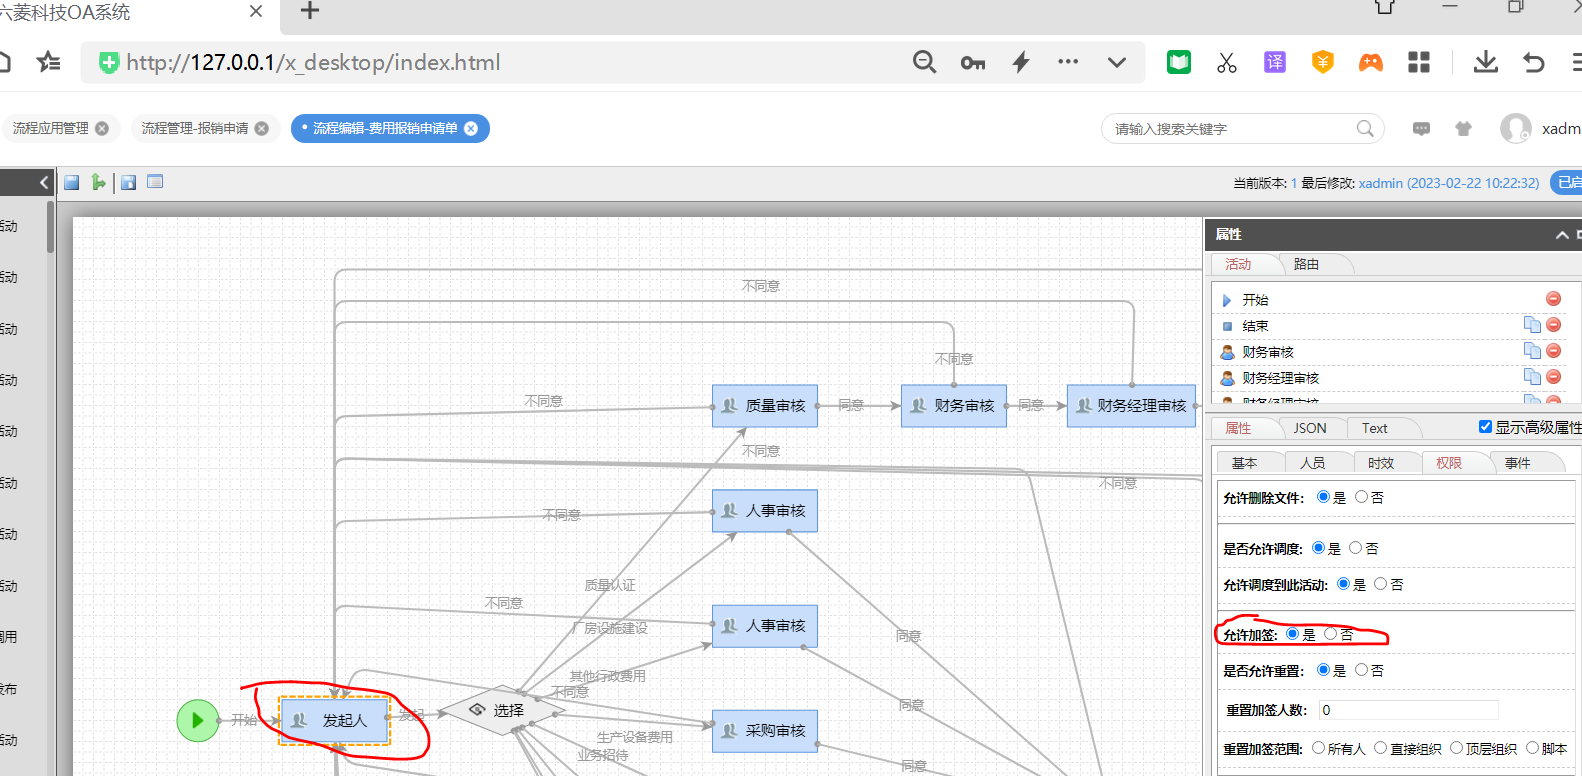Click the save process floppy icon
This screenshot has width=1582, height=776.
coord(71,182)
